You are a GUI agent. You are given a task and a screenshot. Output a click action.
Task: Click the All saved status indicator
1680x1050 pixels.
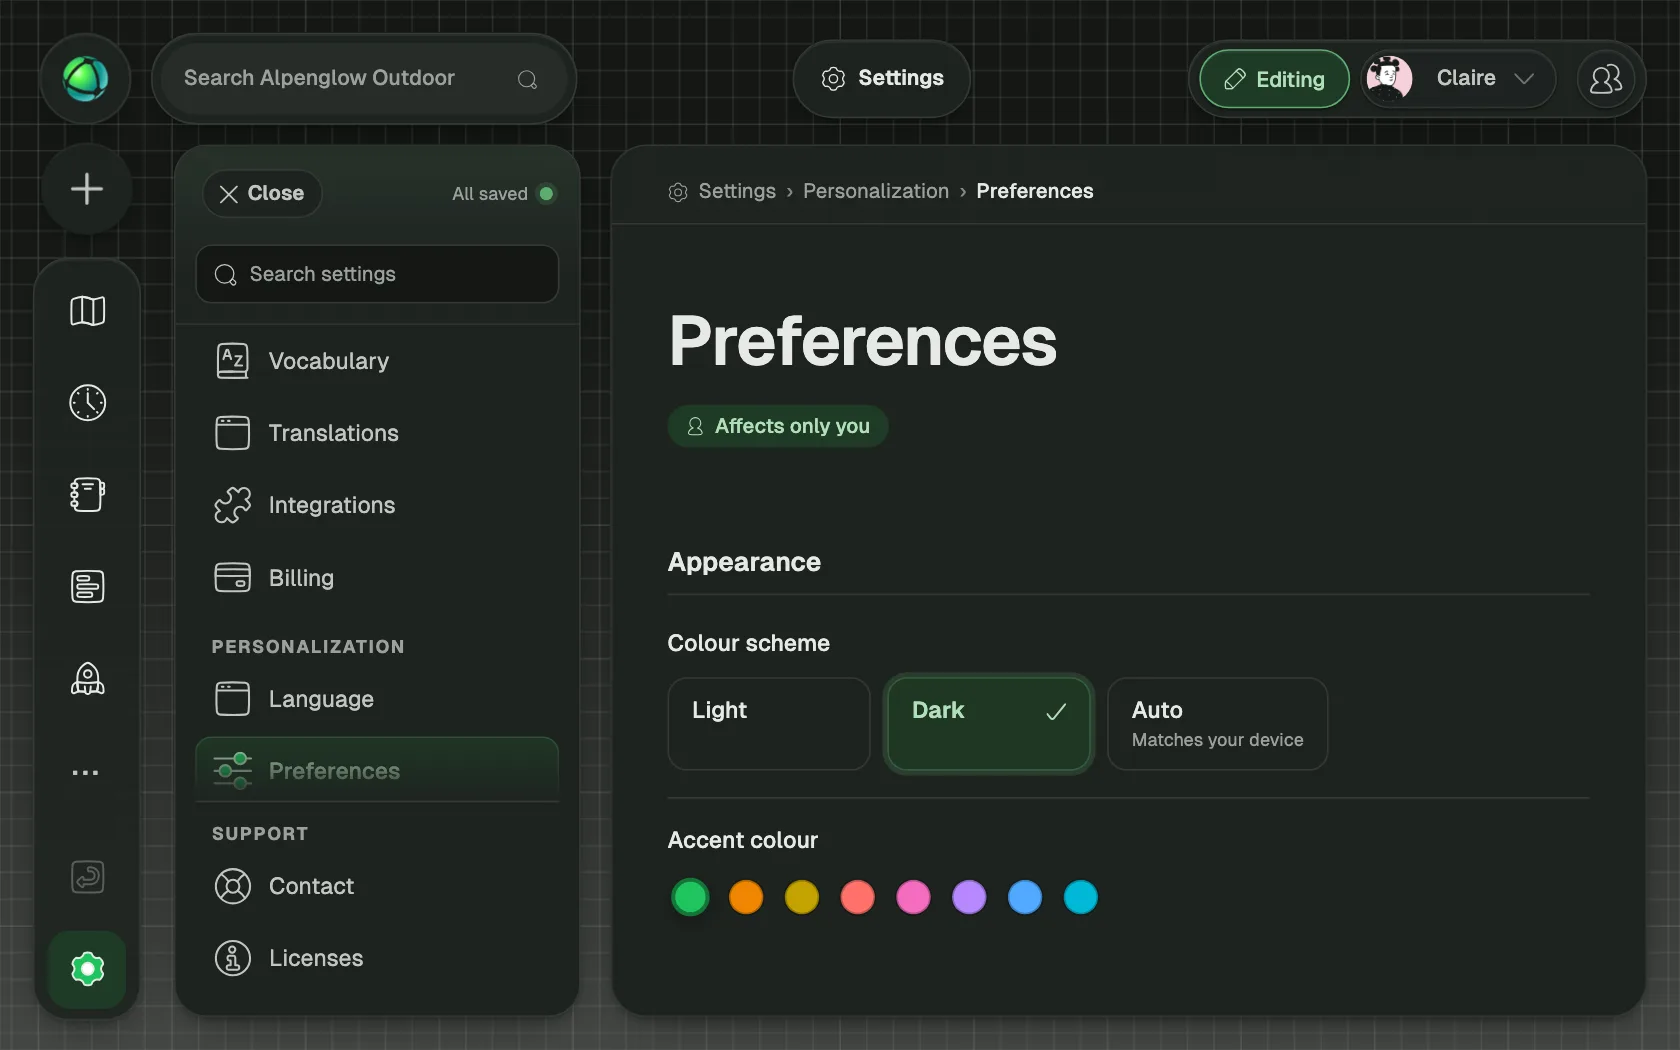[x=503, y=194]
